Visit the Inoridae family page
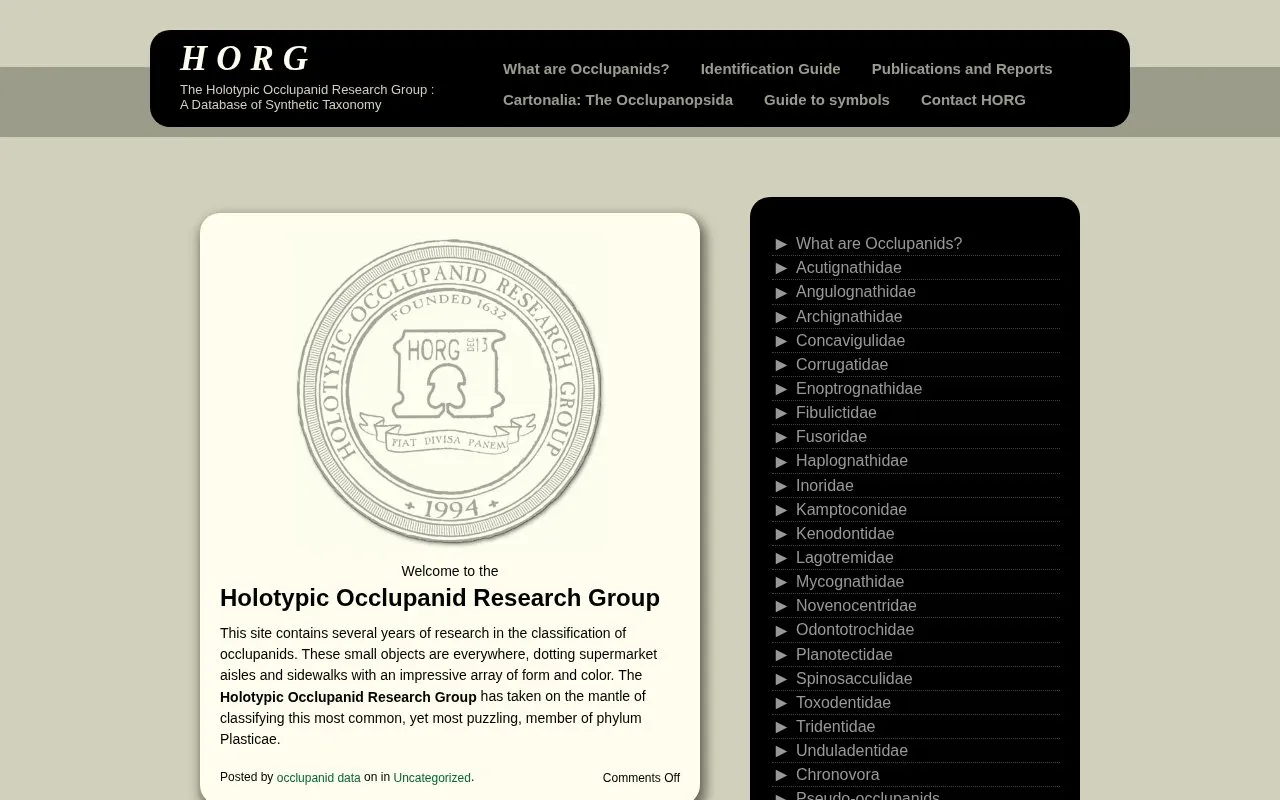 [825, 485]
